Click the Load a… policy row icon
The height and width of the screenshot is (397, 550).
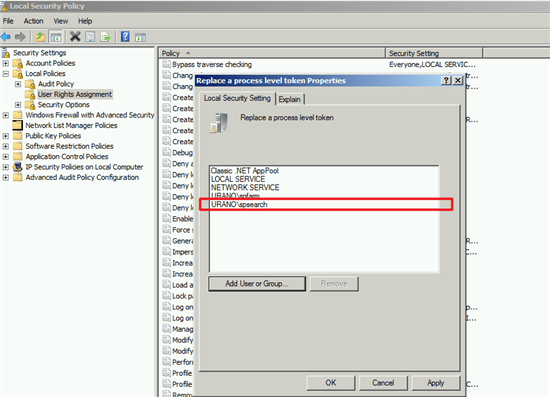click(167, 285)
